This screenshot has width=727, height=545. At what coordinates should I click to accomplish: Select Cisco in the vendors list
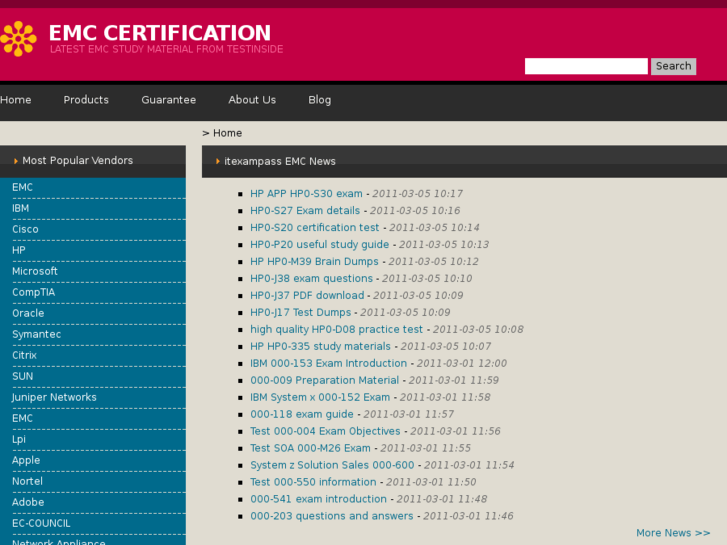[x=25, y=229]
